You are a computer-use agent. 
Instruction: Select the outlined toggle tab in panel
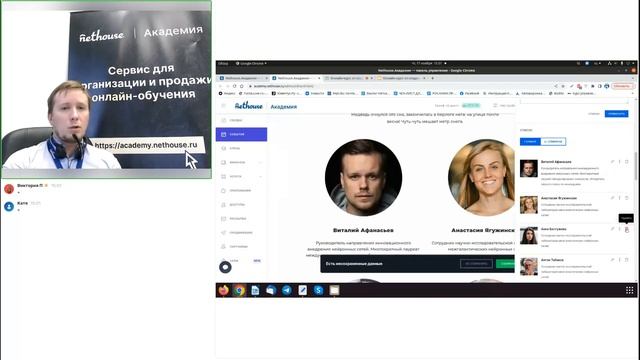pyautogui.click(x=553, y=142)
